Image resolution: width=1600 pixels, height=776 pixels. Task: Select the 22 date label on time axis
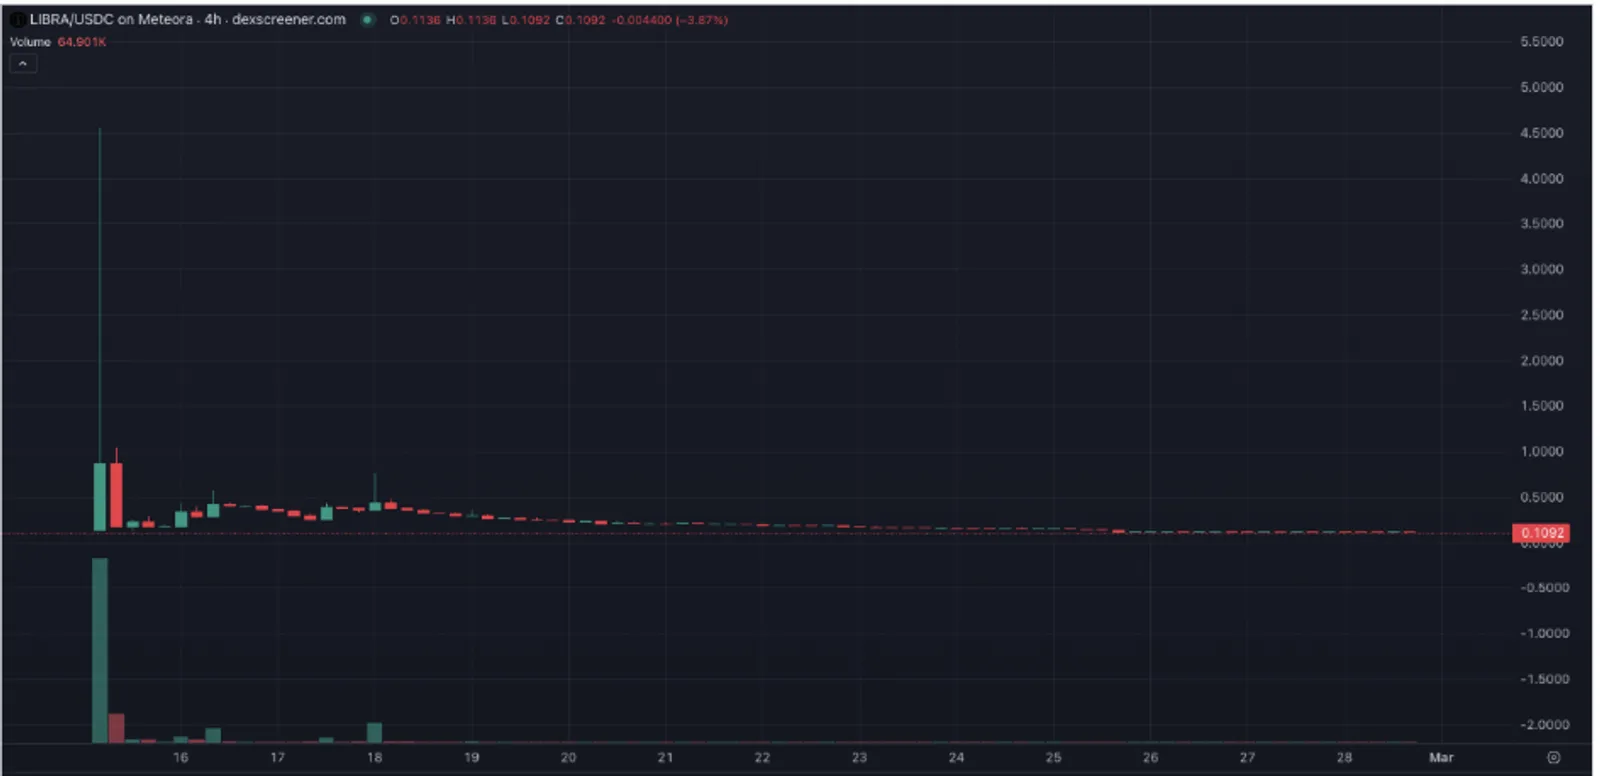point(762,757)
